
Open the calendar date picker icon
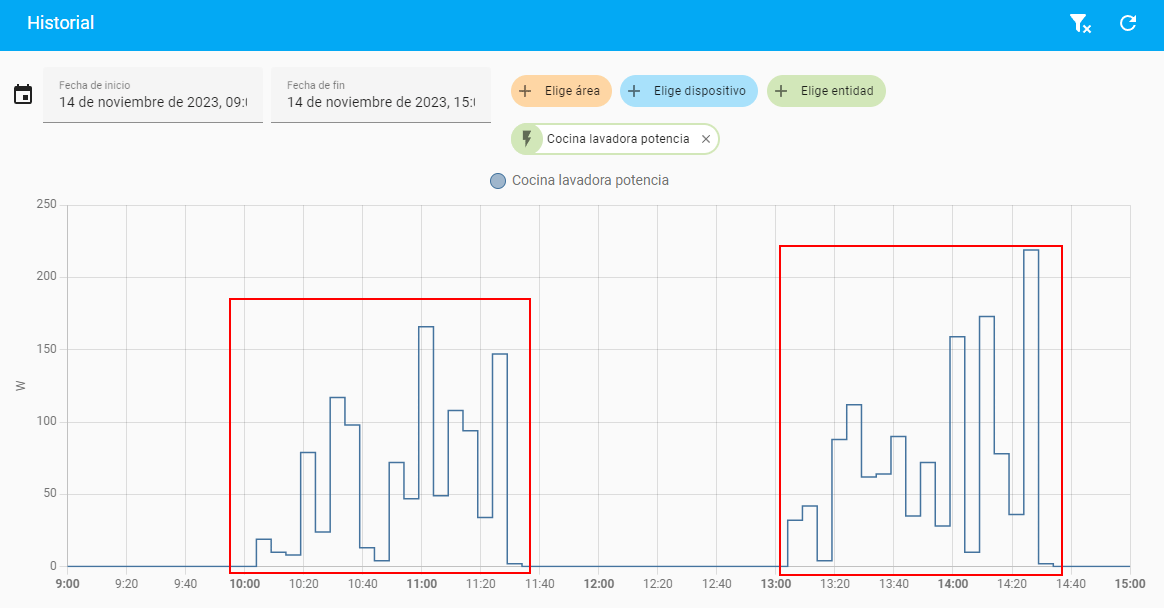pyautogui.click(x=23, y=95)
